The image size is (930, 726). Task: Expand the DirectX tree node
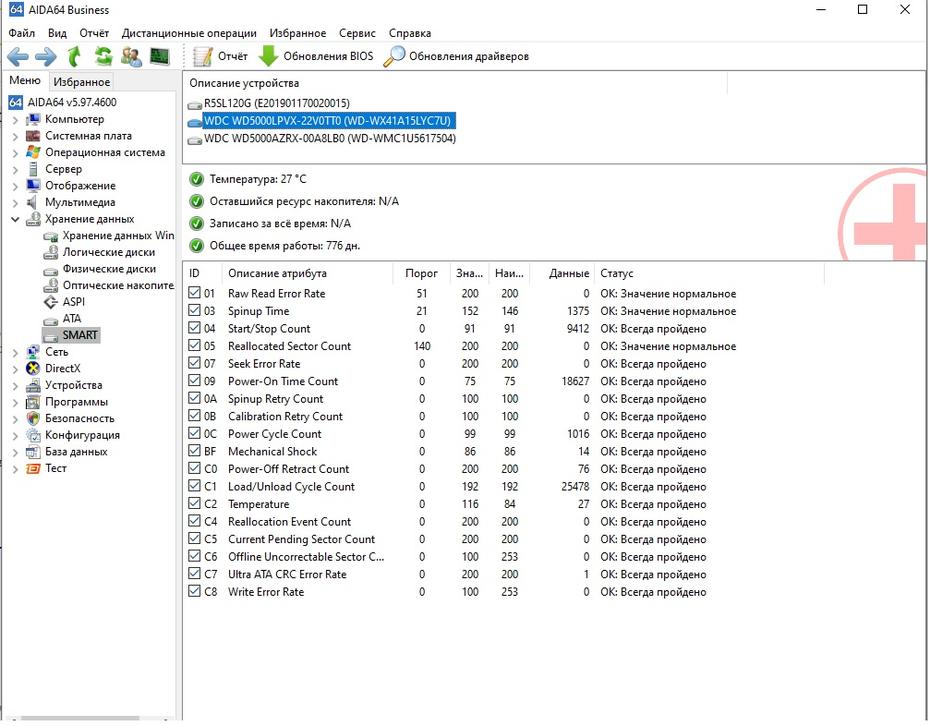click(15, 369)
